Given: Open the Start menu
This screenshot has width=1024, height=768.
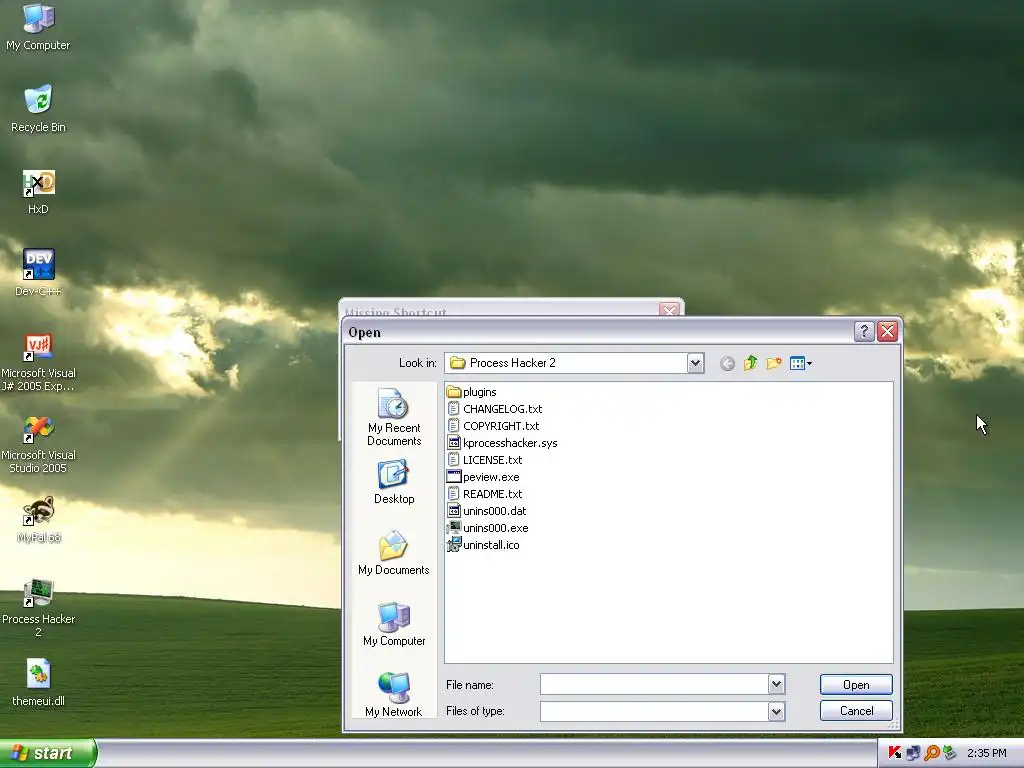Looking at the screenshot, I should click(x=48, y=753).
